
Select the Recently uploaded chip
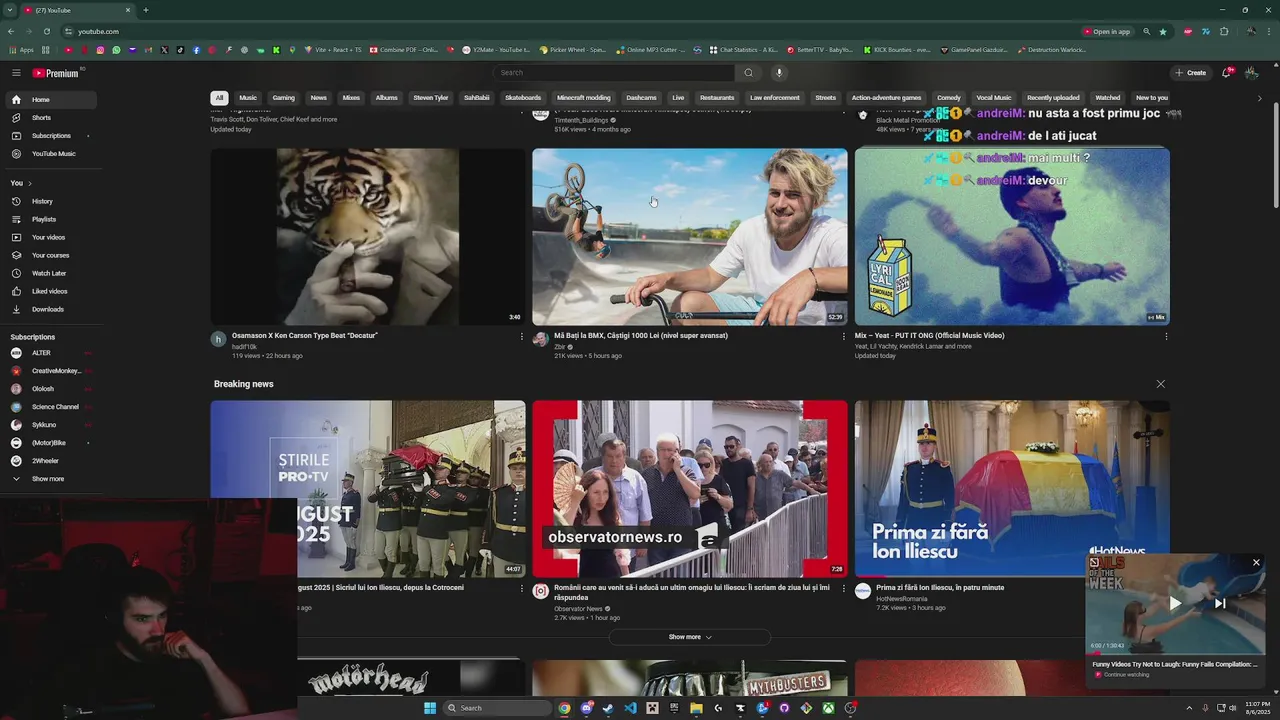1053,98
